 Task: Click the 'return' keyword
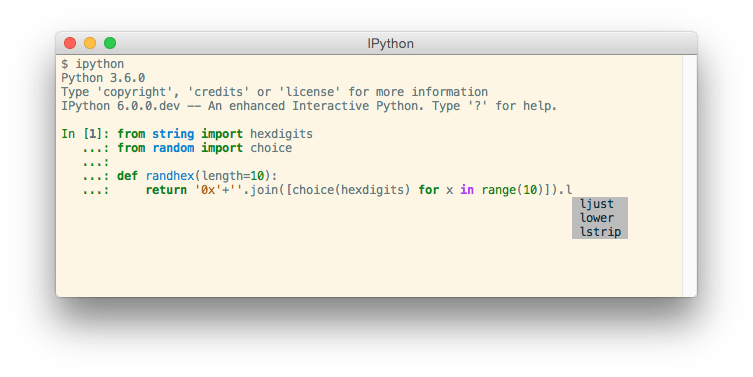click(166, 190)
